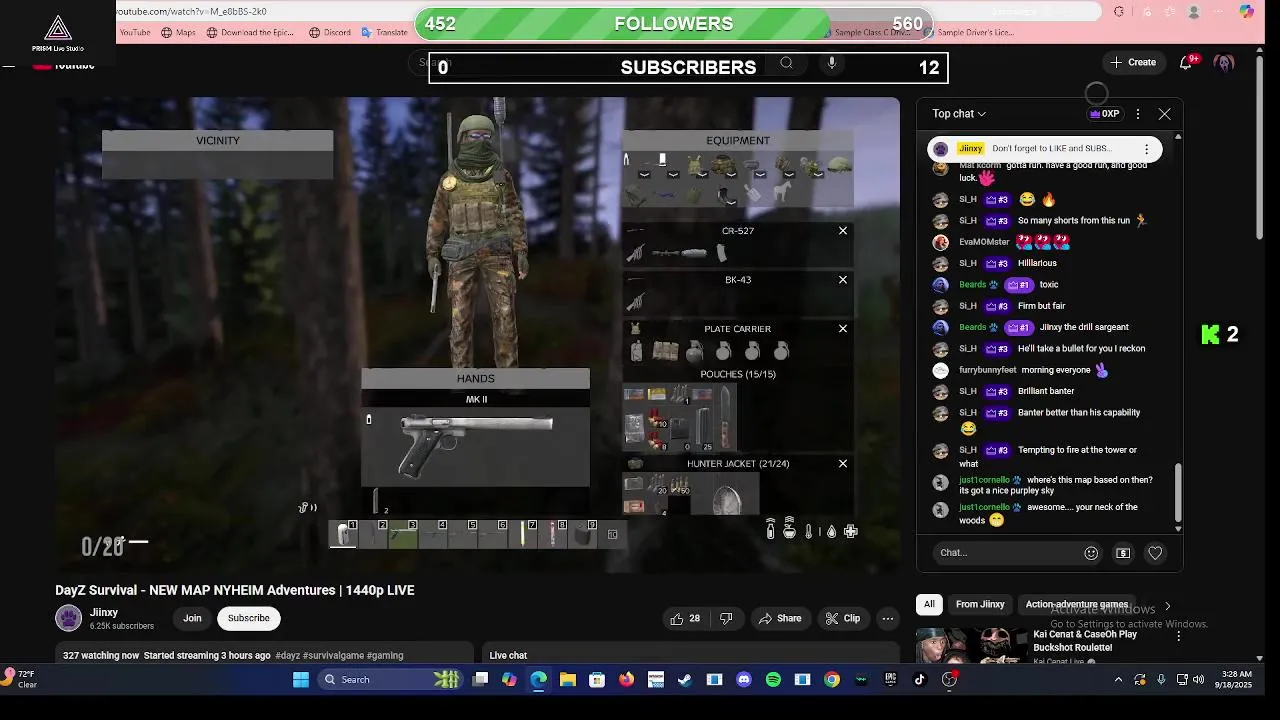Screen dimensions: 1280x720
Task: Open the Copilot icon in browser toolbar
Action: (1246, 12)
